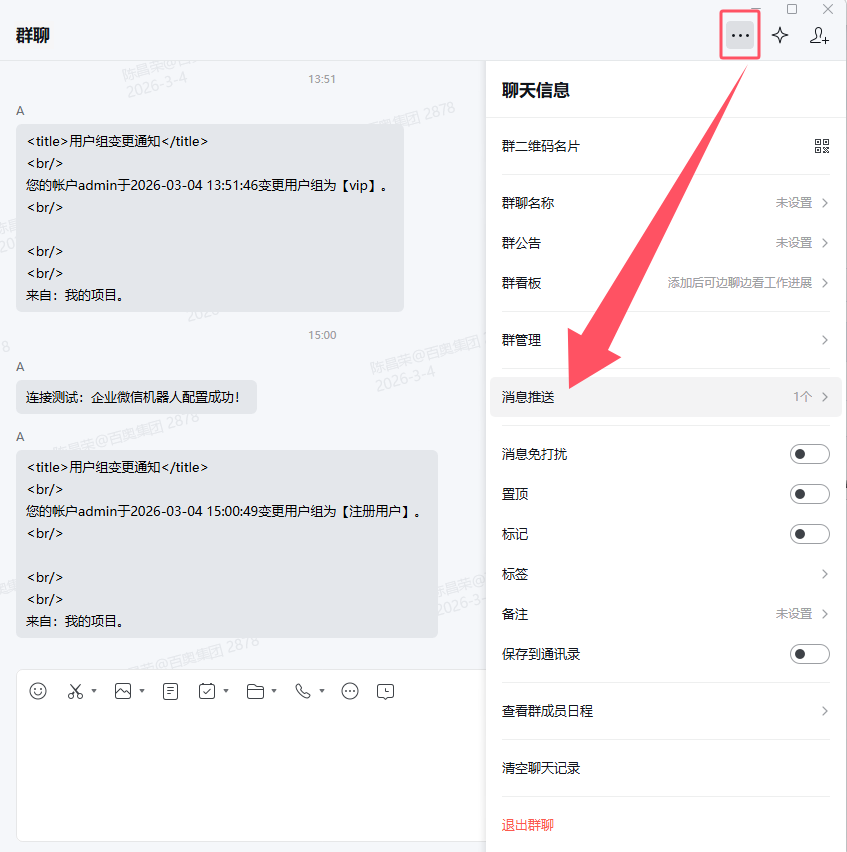Click the image send icon

(123, 691)
